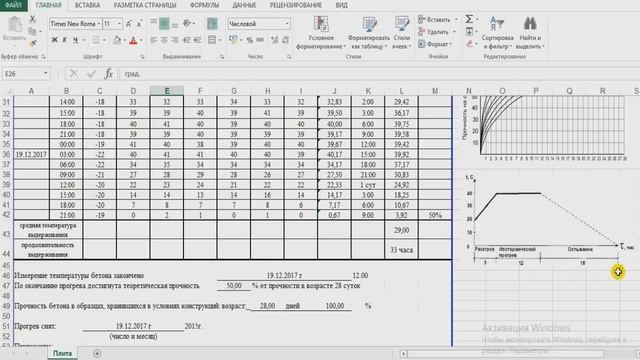Open underline style dropdown arrow
Image resolution: width=640 pixels, height=360 pixels.
(84, 40)
